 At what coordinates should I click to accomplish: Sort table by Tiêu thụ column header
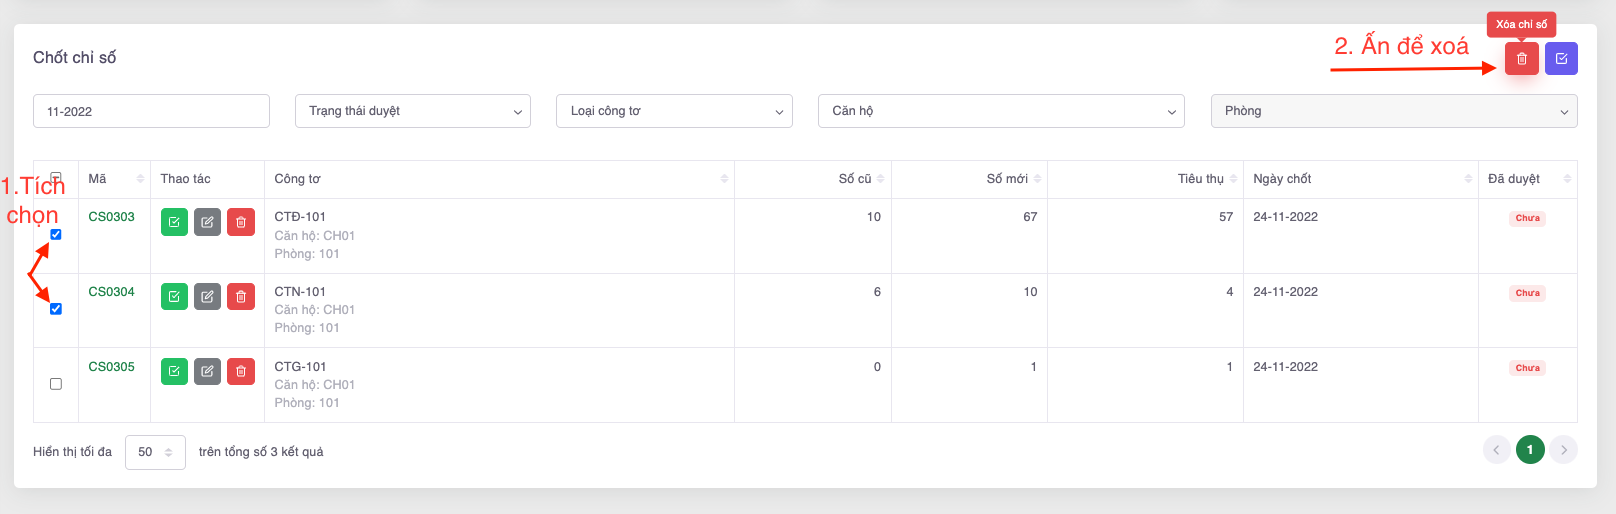point(1200,179)
